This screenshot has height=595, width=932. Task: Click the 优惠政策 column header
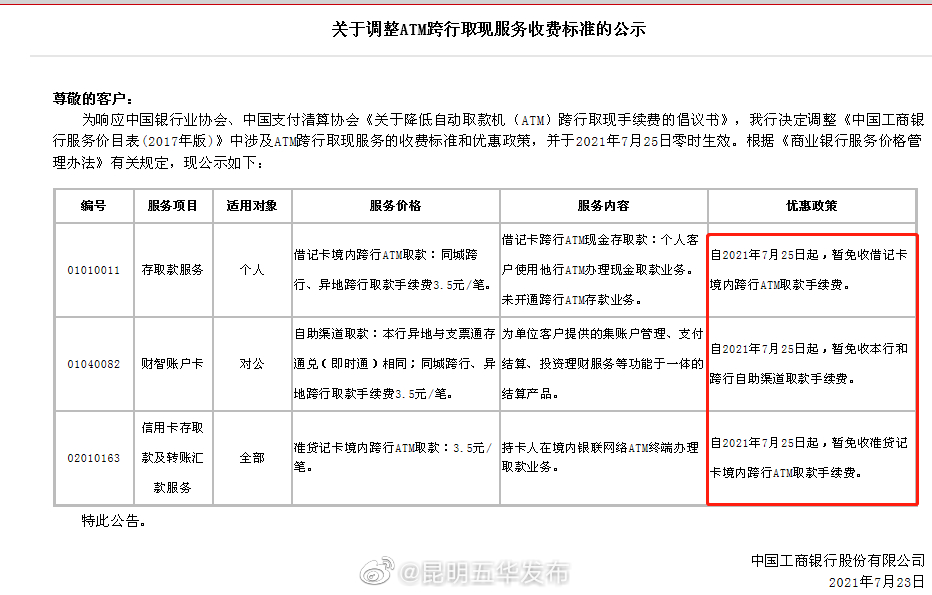pos(812,205)
